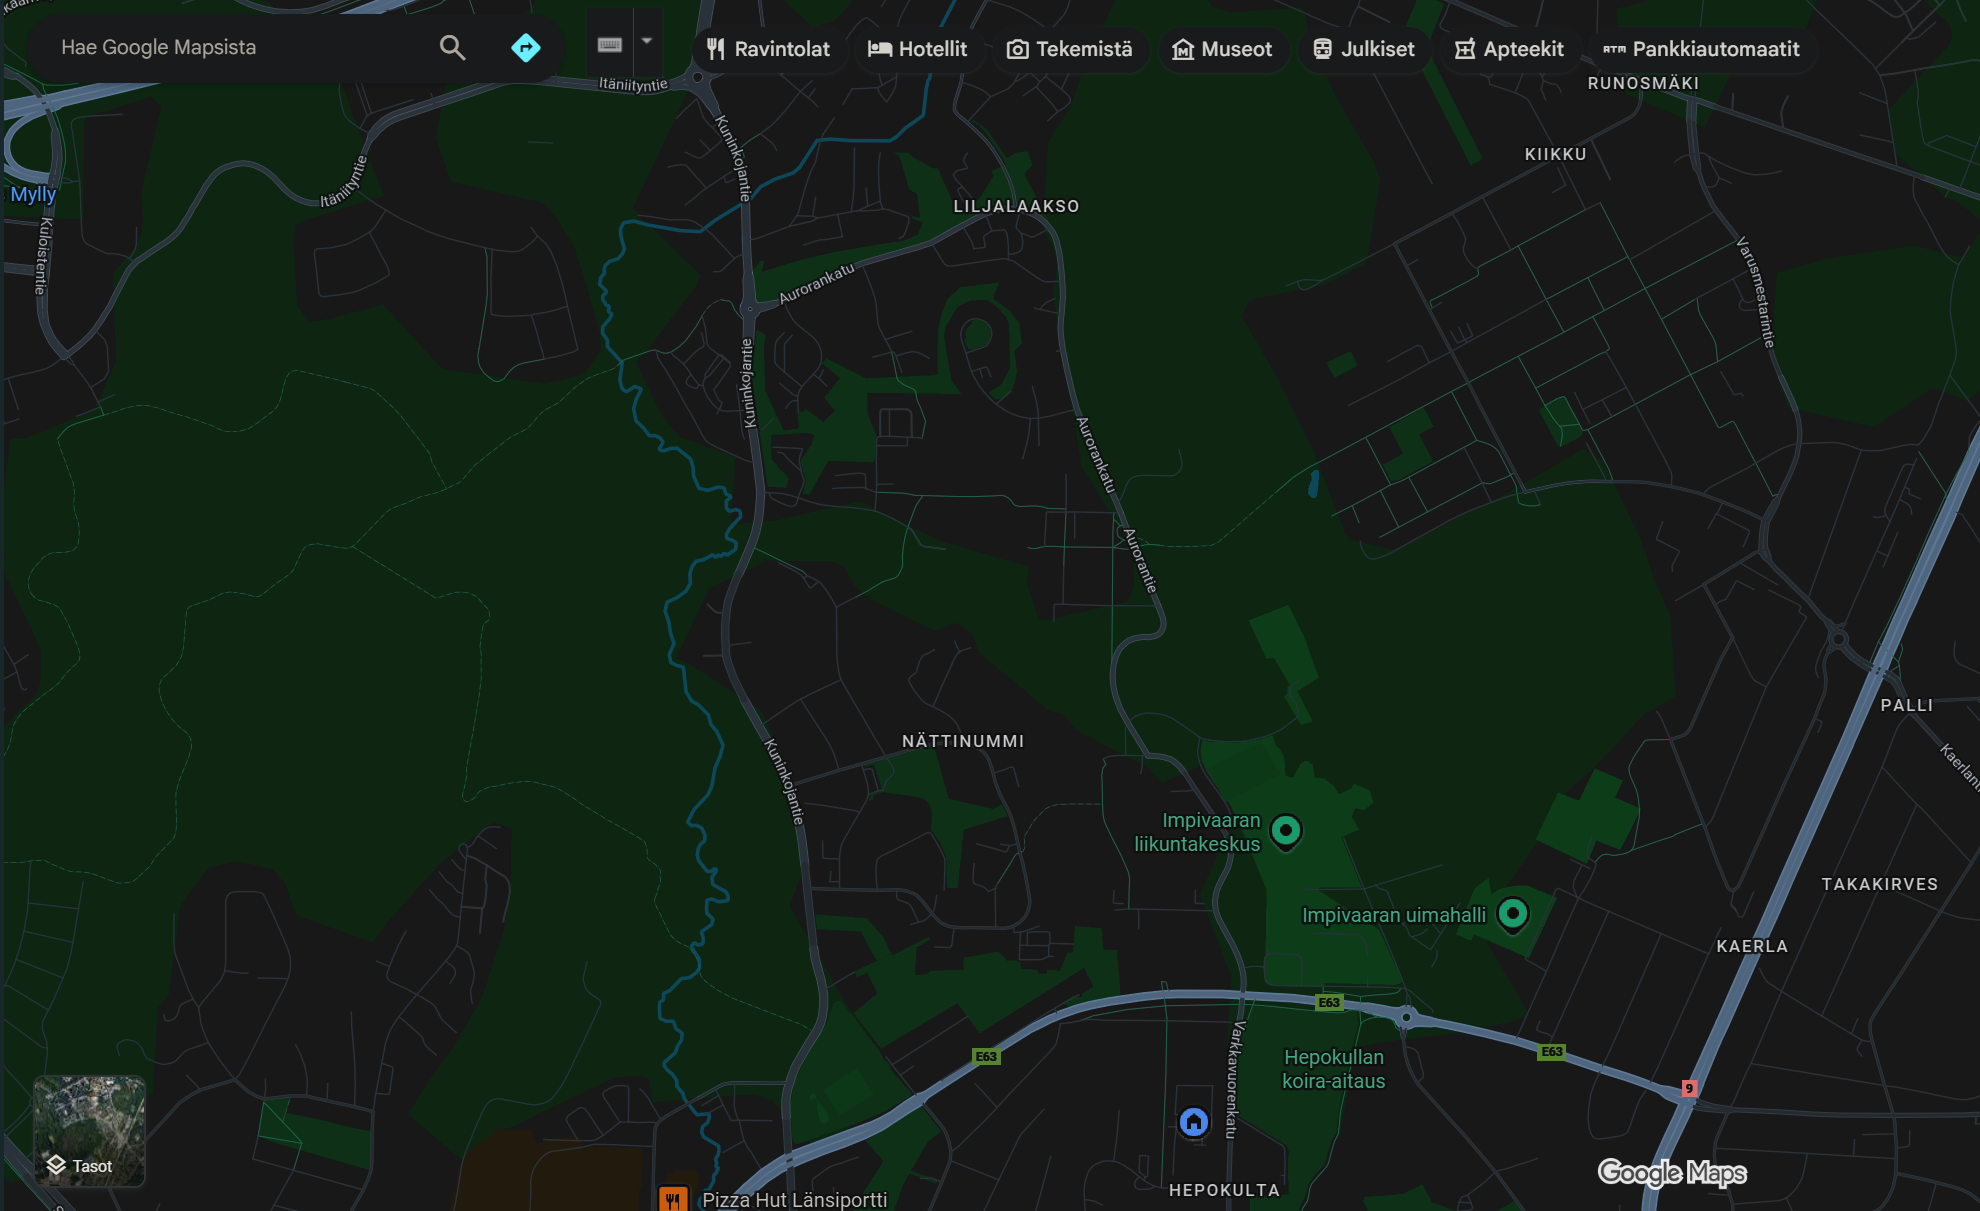
Task: Click the search magnifier icon
Action: (x=452, y=48)
